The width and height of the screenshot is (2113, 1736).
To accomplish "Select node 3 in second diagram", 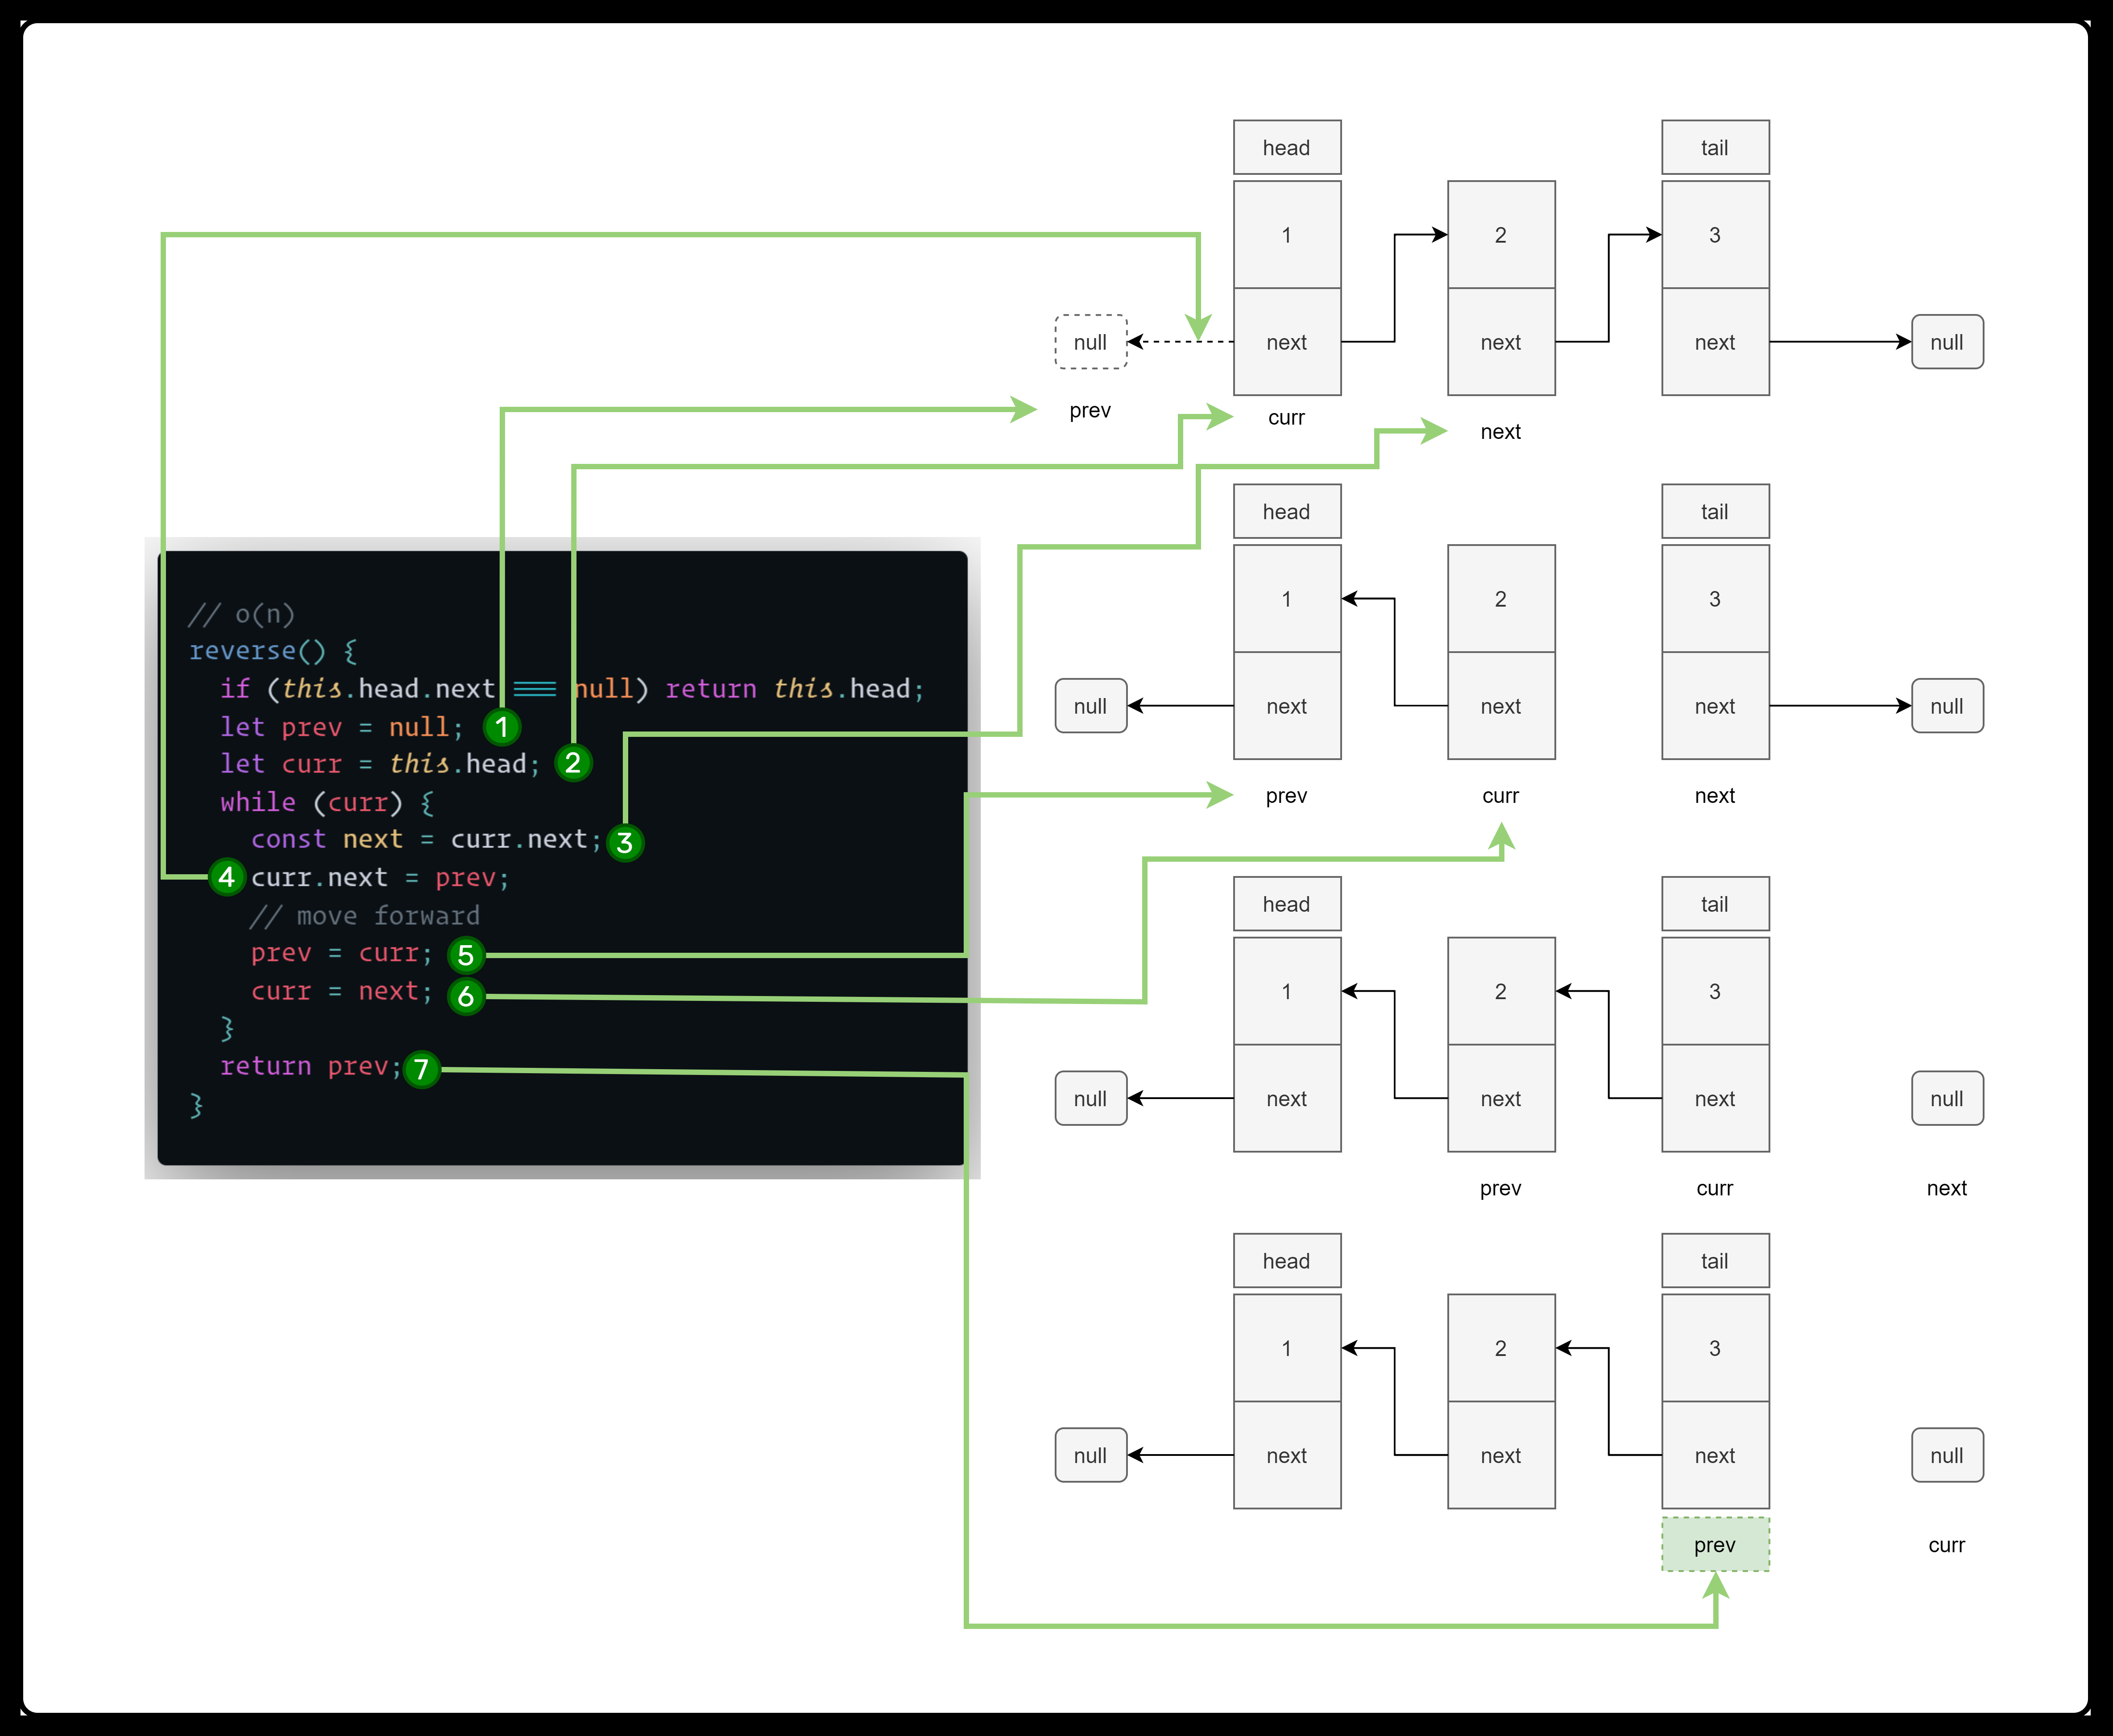I will point(1714,599).
